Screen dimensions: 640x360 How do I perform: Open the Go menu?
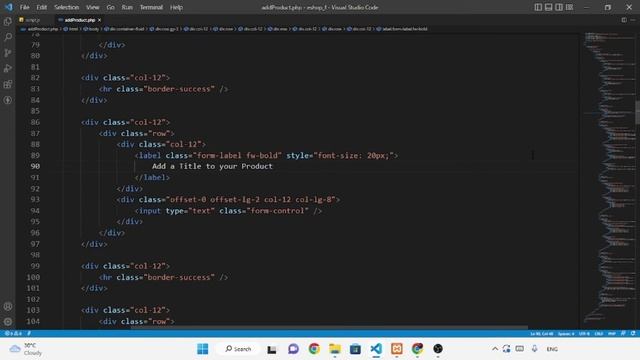tap(110, 7)
